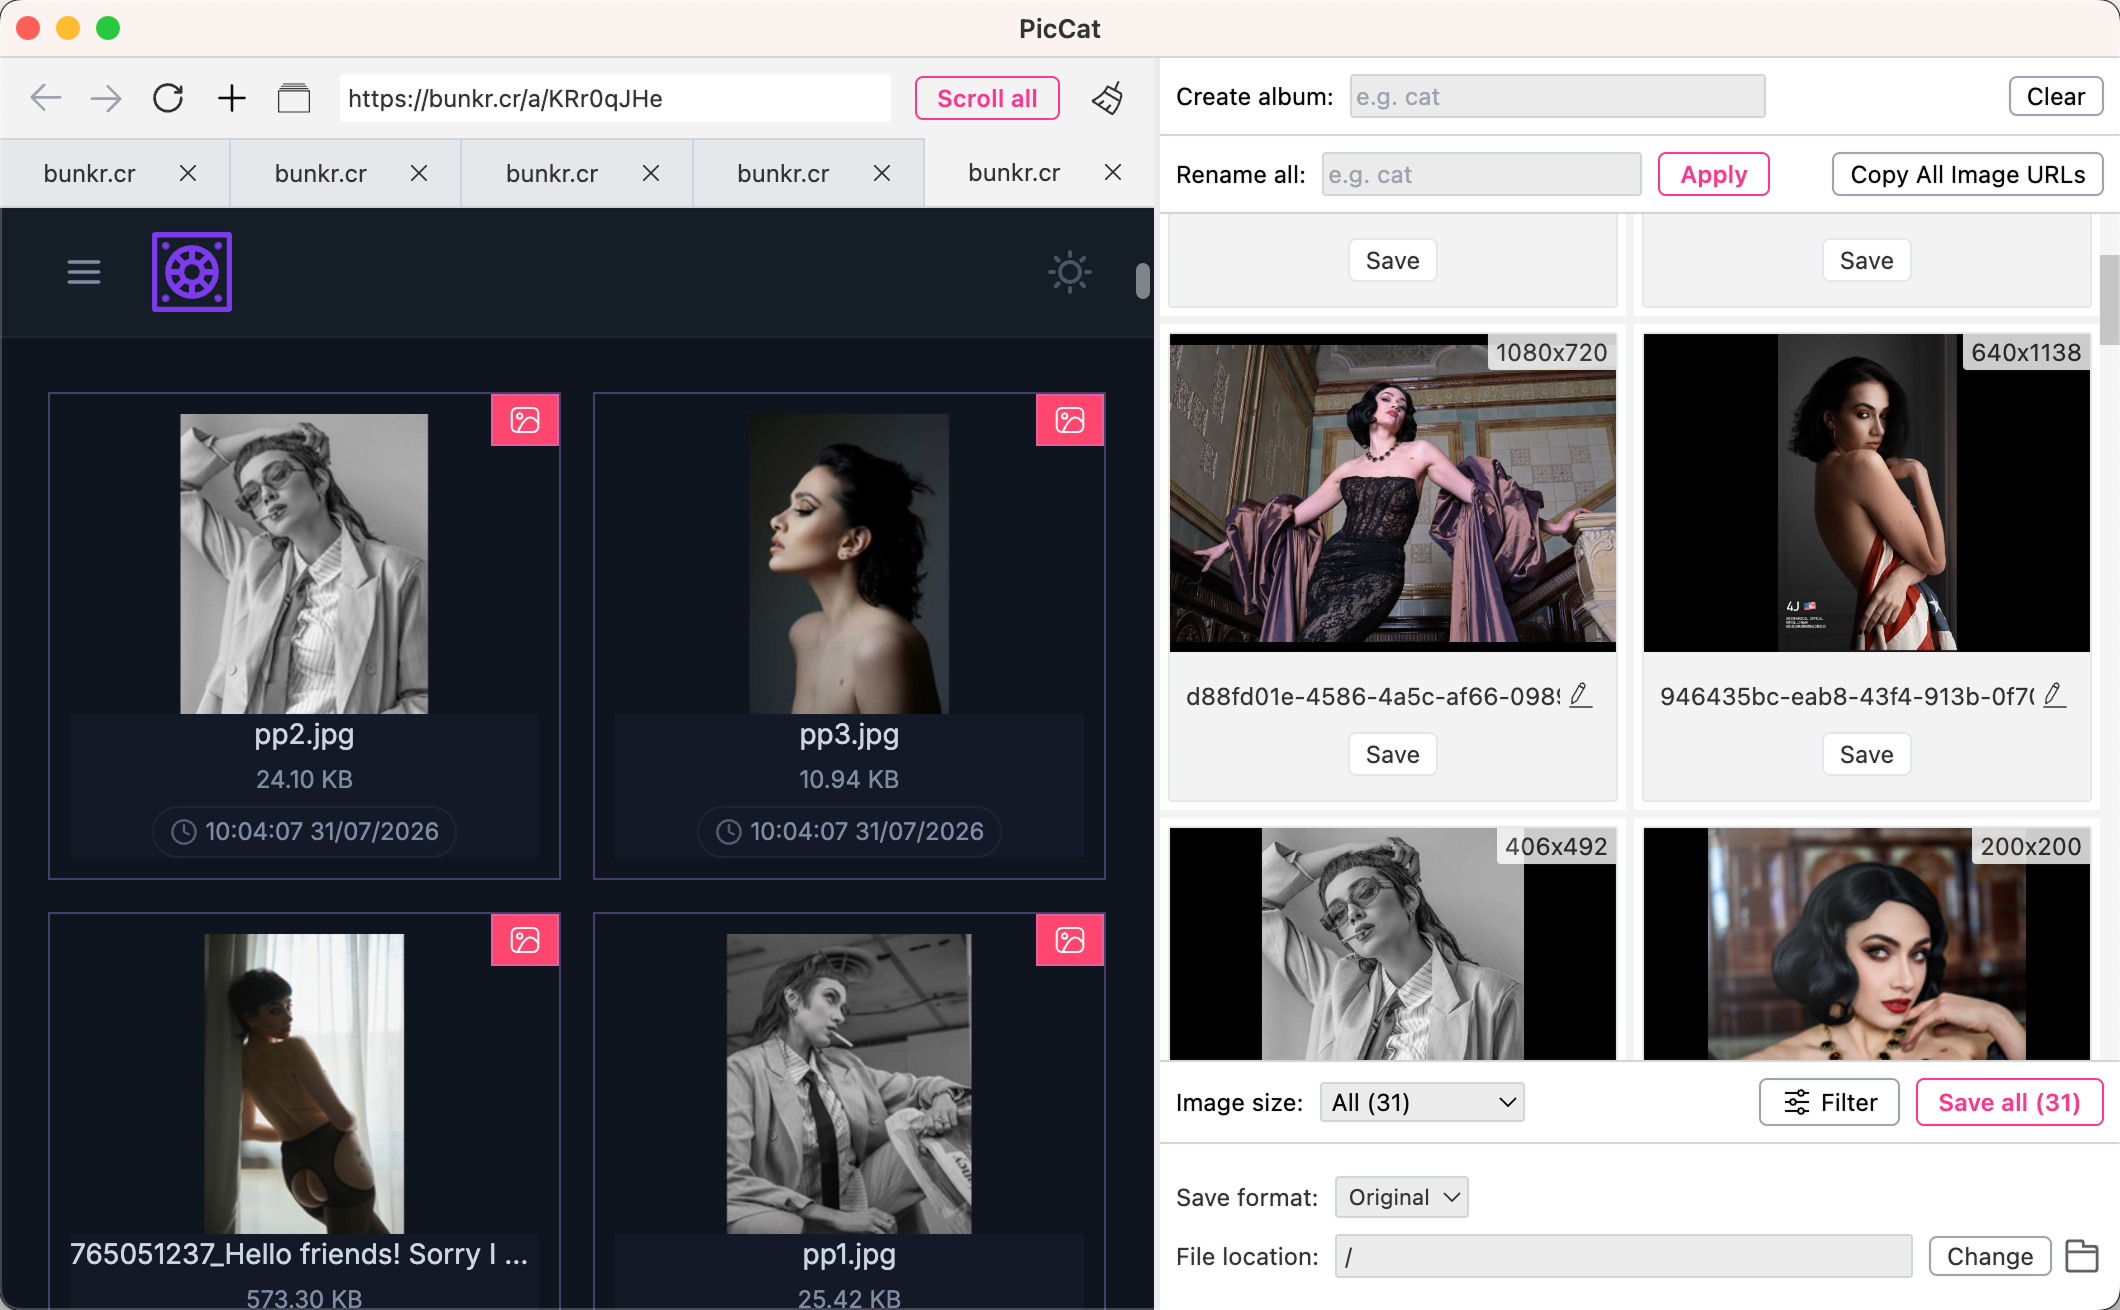Focus the Rename all input
Image resolution: width=2120 pixels, height=1310 pixels.
coord(1481,174)
